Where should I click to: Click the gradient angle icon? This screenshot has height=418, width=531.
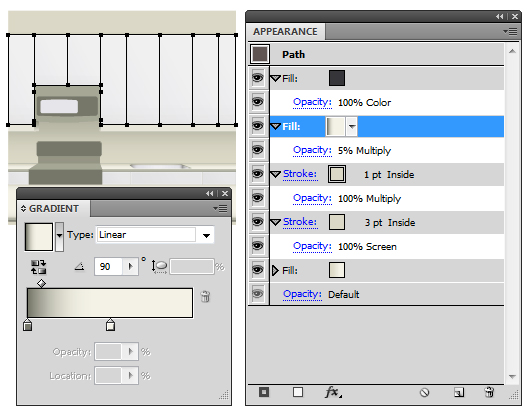pyautogui.click(x=80, y=267)
